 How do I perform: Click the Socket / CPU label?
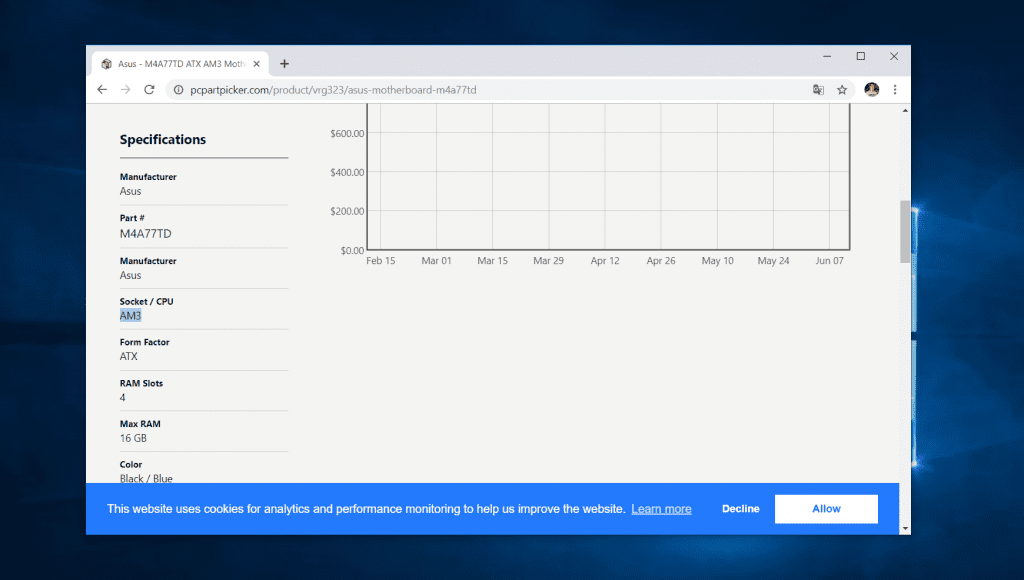click(146, 301)
